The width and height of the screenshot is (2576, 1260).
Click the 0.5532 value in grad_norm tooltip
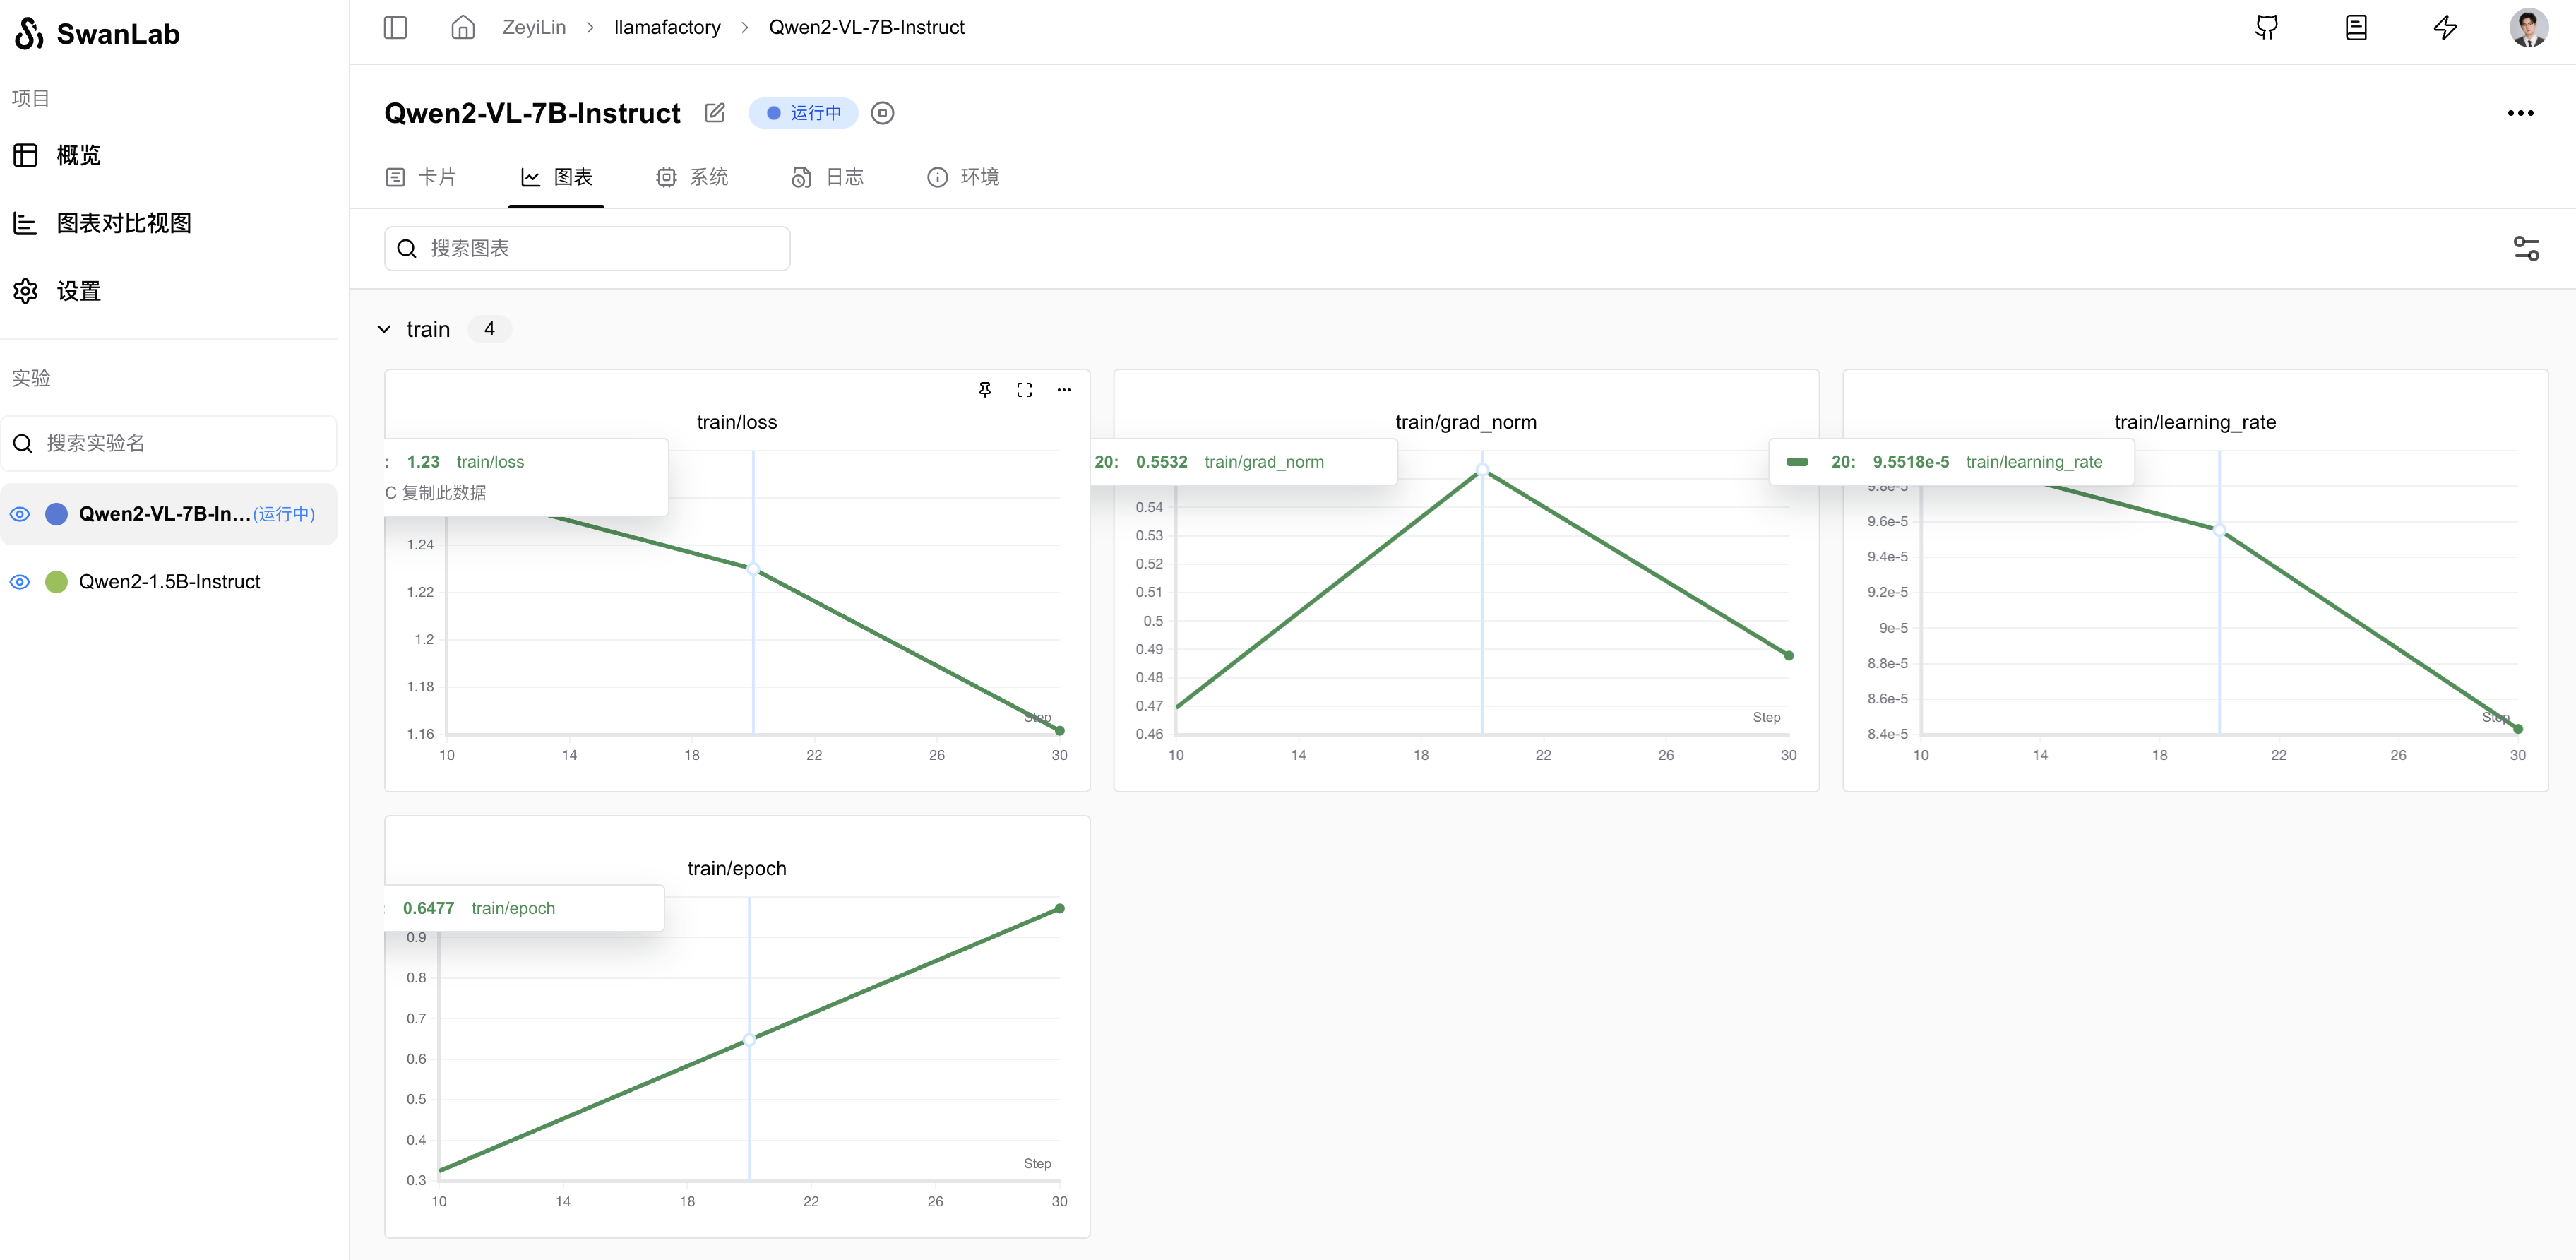(1161, 462)
